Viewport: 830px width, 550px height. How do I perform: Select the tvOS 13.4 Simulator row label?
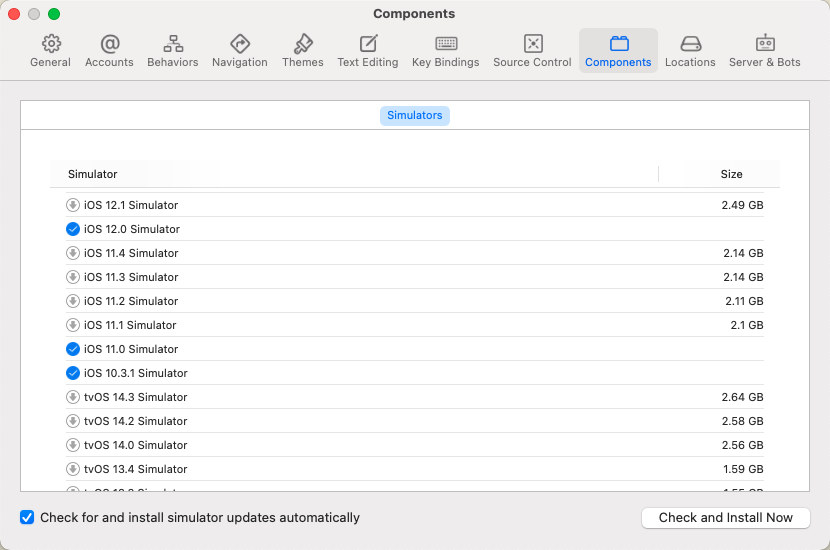coord(136,469)
